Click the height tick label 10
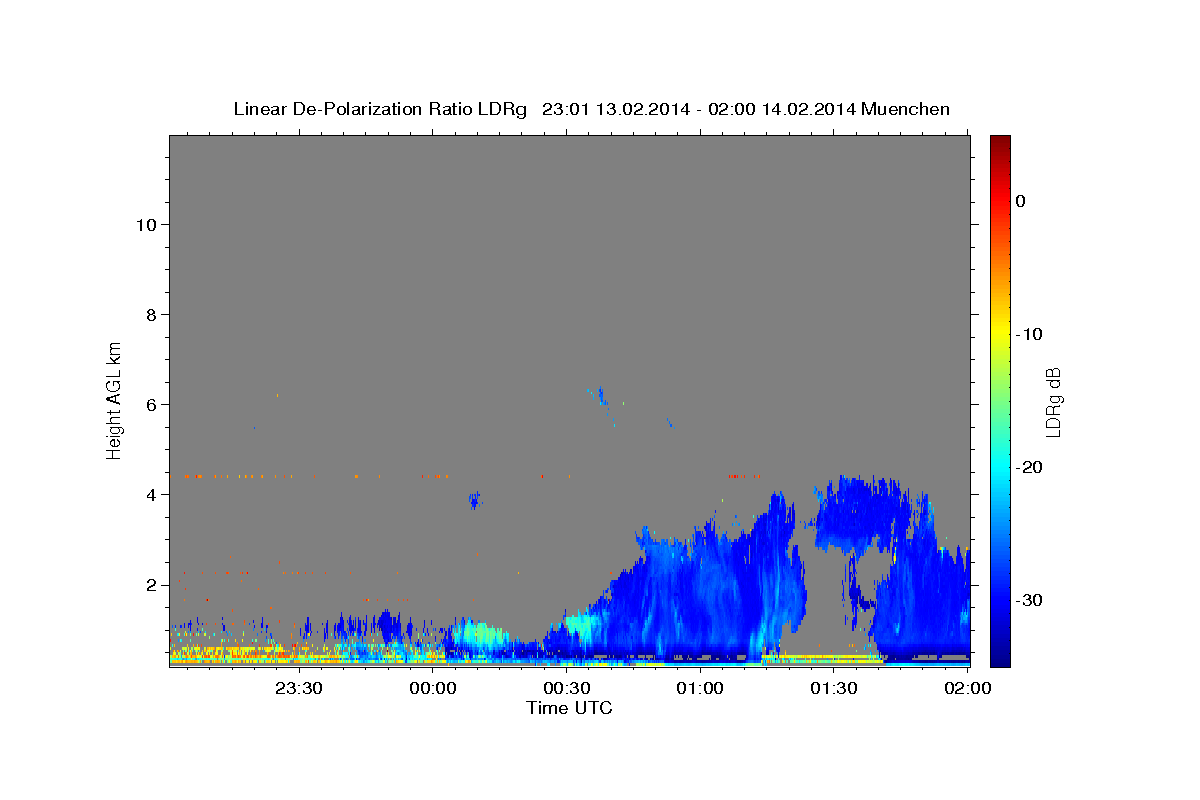 [145, 224]
